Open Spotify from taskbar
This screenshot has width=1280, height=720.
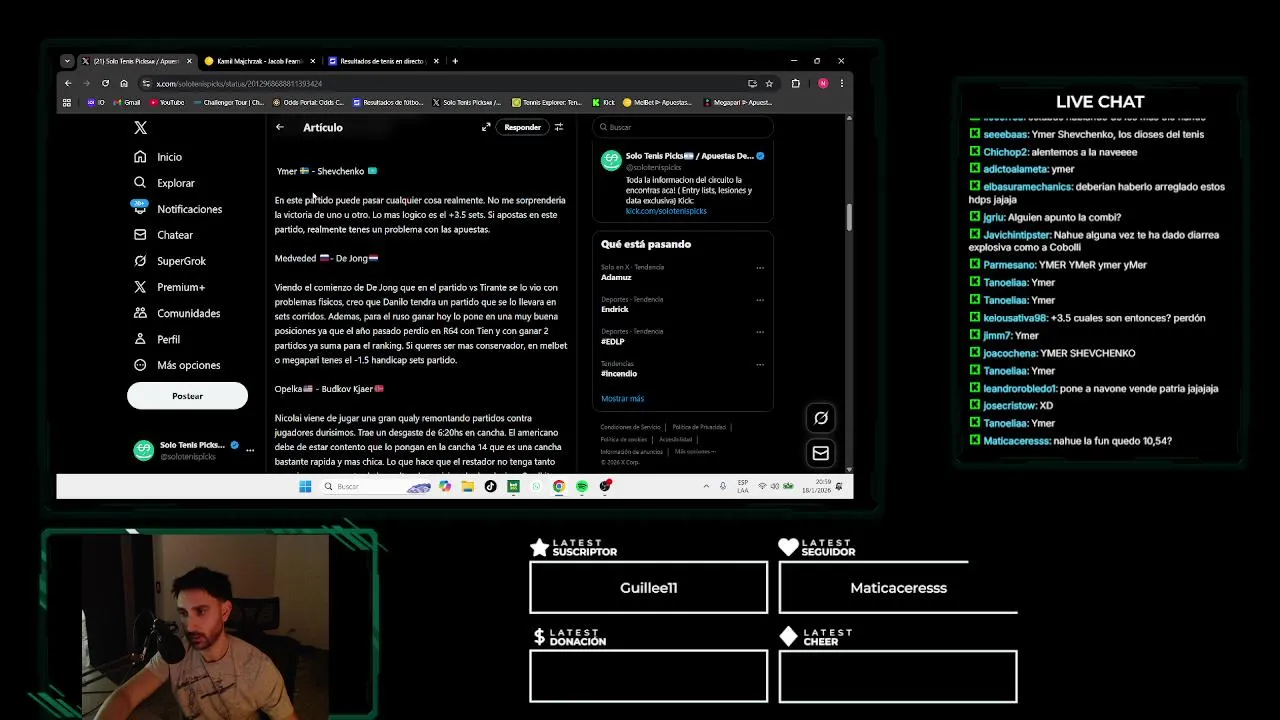[582, 487]
